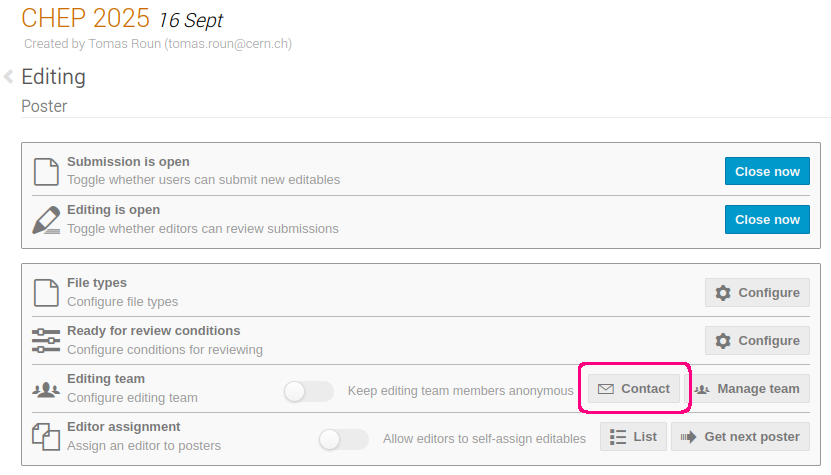Open Manage team for editing team

[x=747, y=389]
